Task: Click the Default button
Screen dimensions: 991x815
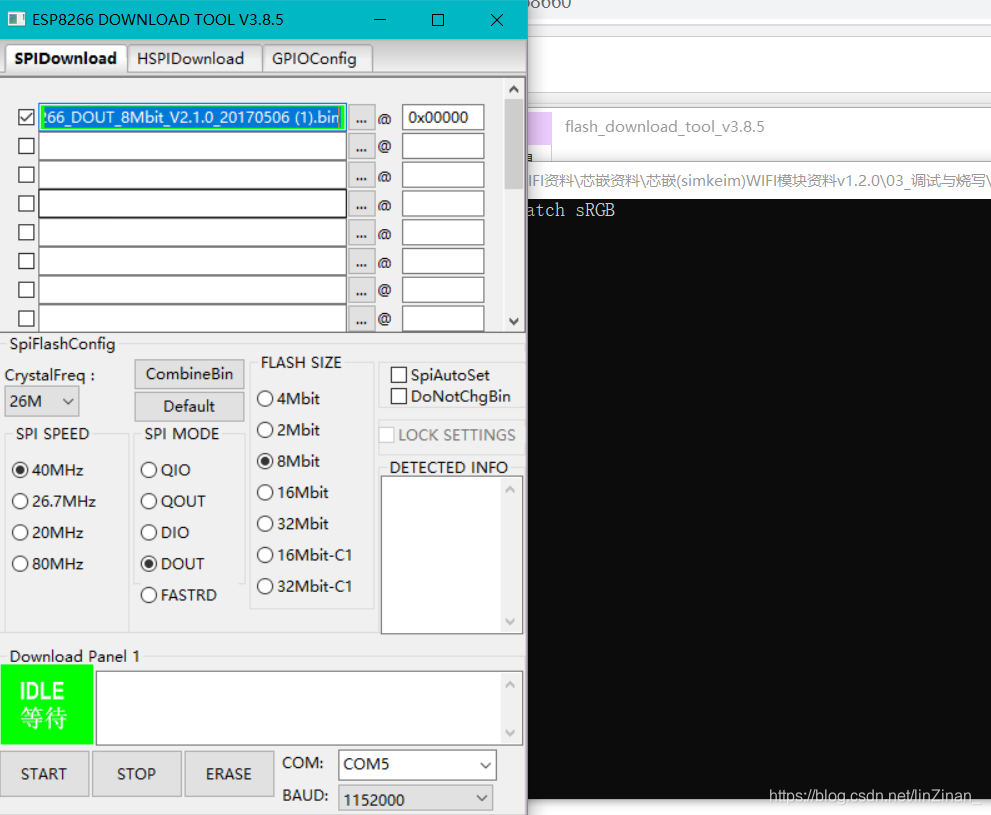Action: click(190, 406)
